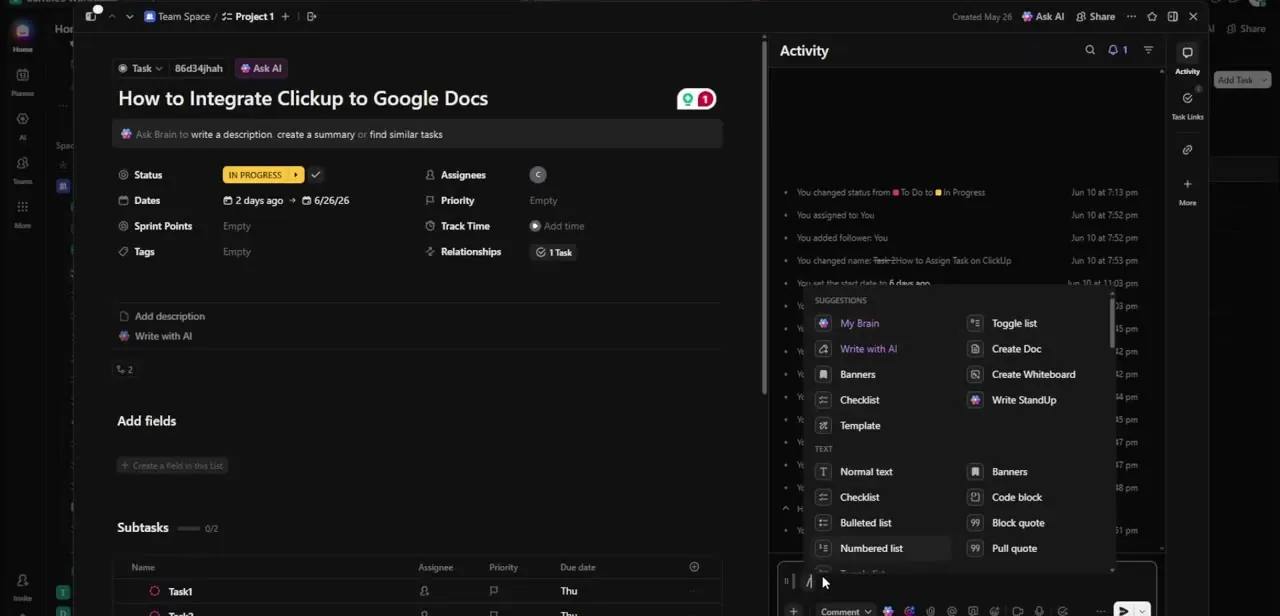Click Add description

pyautogui.click(x=162, y=316)
